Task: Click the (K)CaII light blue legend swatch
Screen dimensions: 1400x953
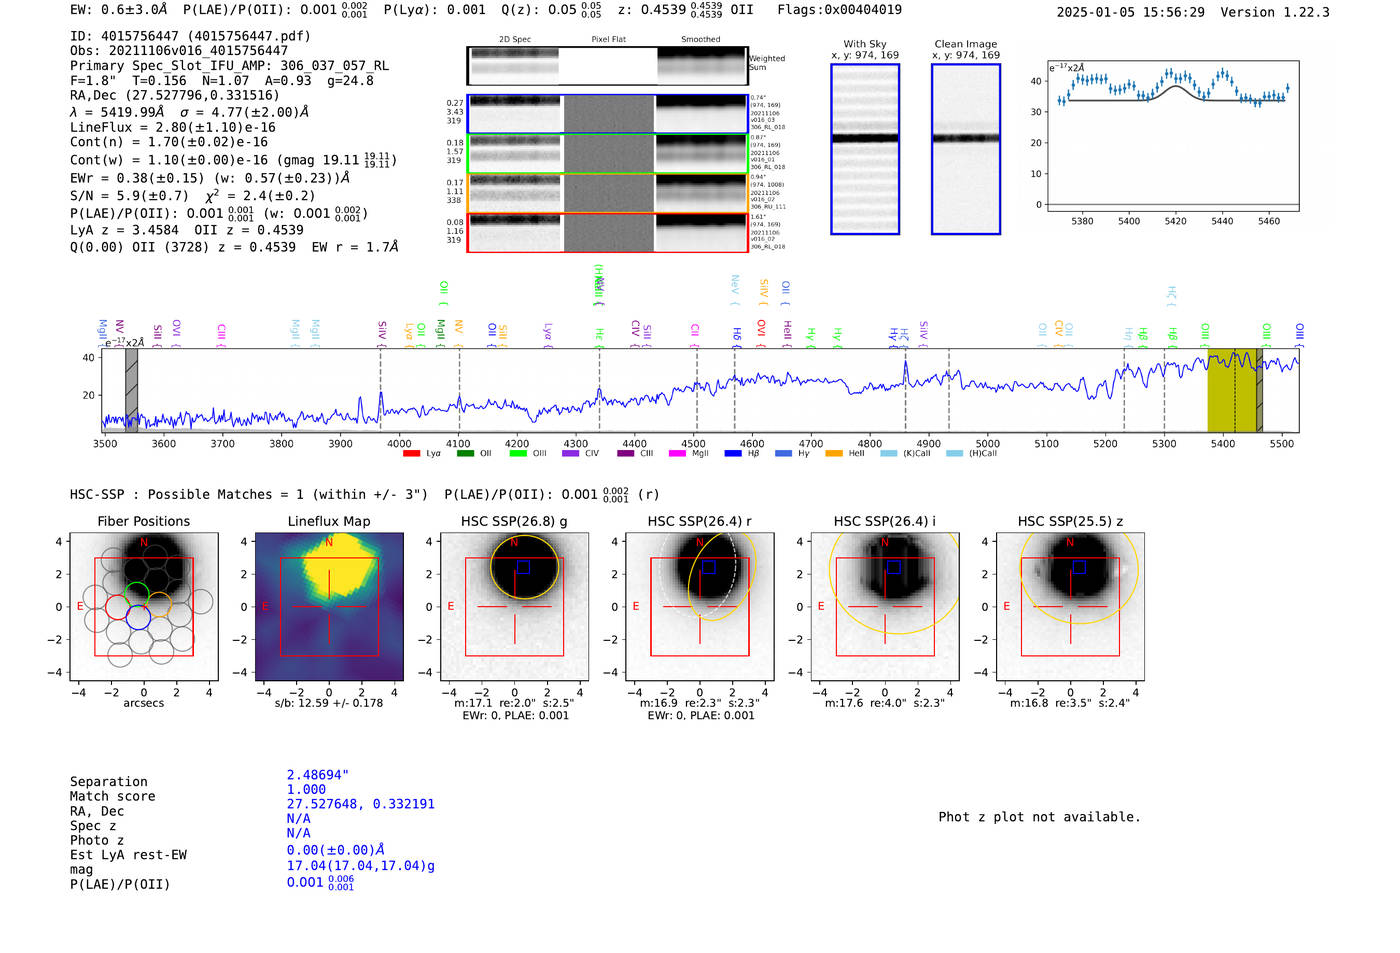Action: point(889,454)
